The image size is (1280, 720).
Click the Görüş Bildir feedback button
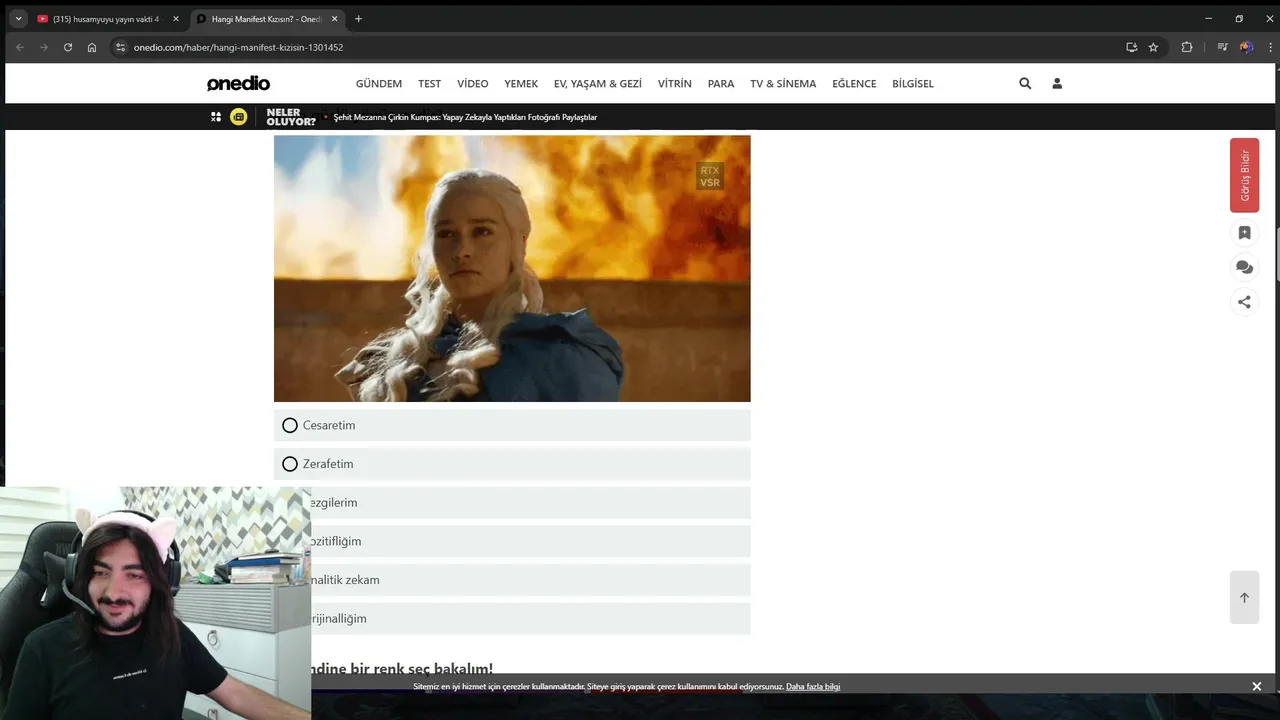coord(1244,175)
